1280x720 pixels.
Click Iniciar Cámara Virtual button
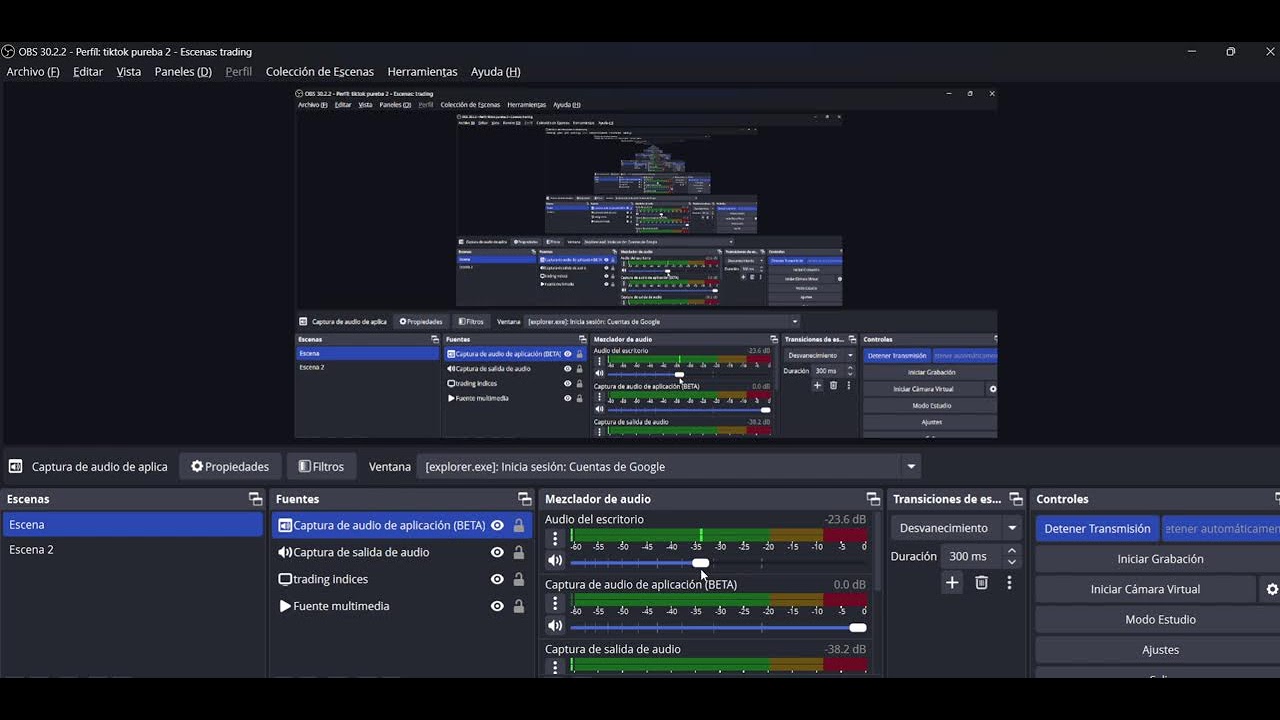point(1145,589)
